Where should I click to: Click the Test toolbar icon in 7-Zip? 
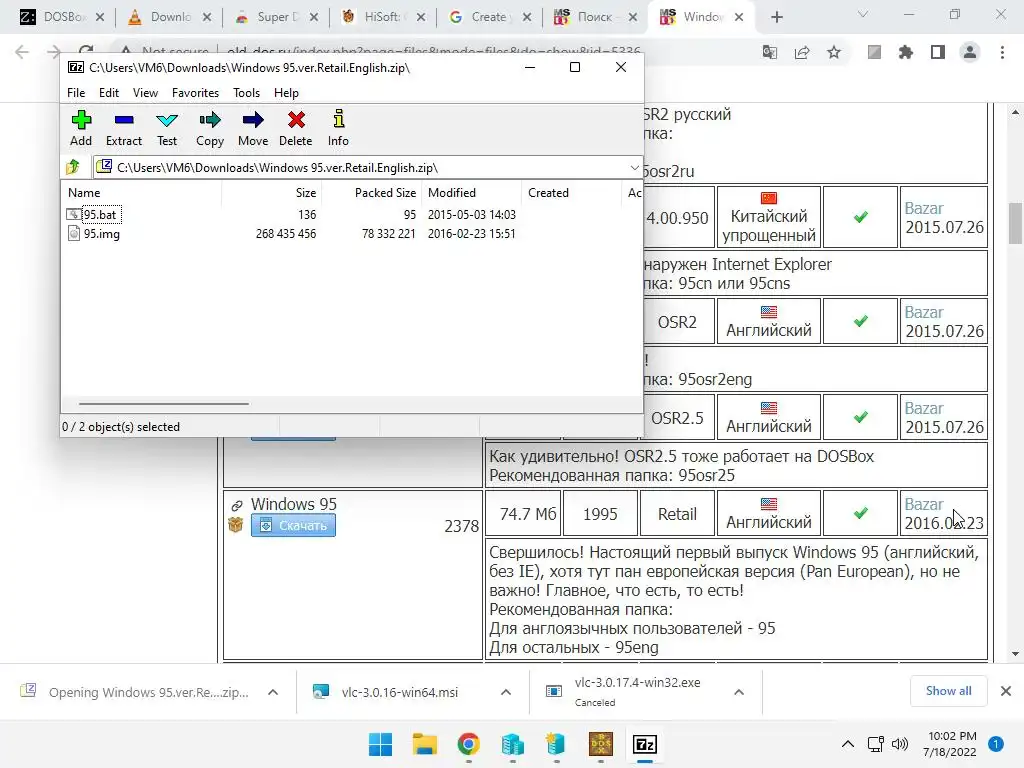click(167, 128)
